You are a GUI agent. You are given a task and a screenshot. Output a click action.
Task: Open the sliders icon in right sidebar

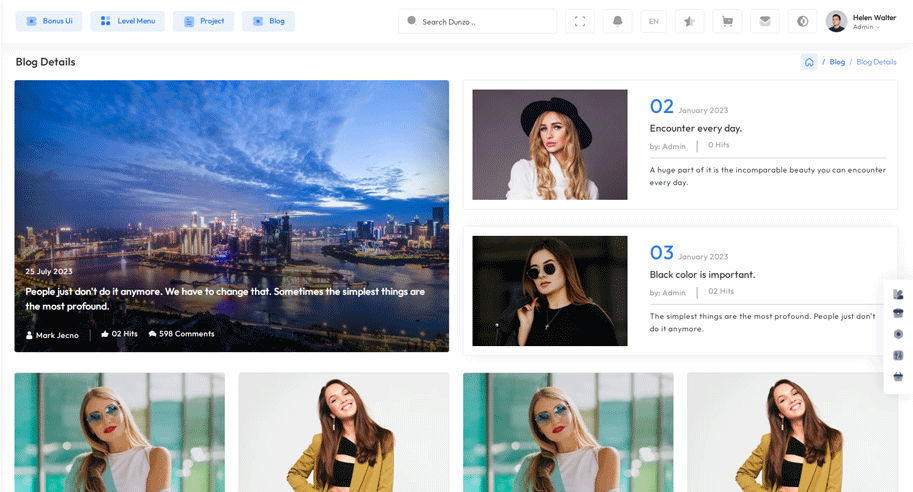[x=898, y=355]
